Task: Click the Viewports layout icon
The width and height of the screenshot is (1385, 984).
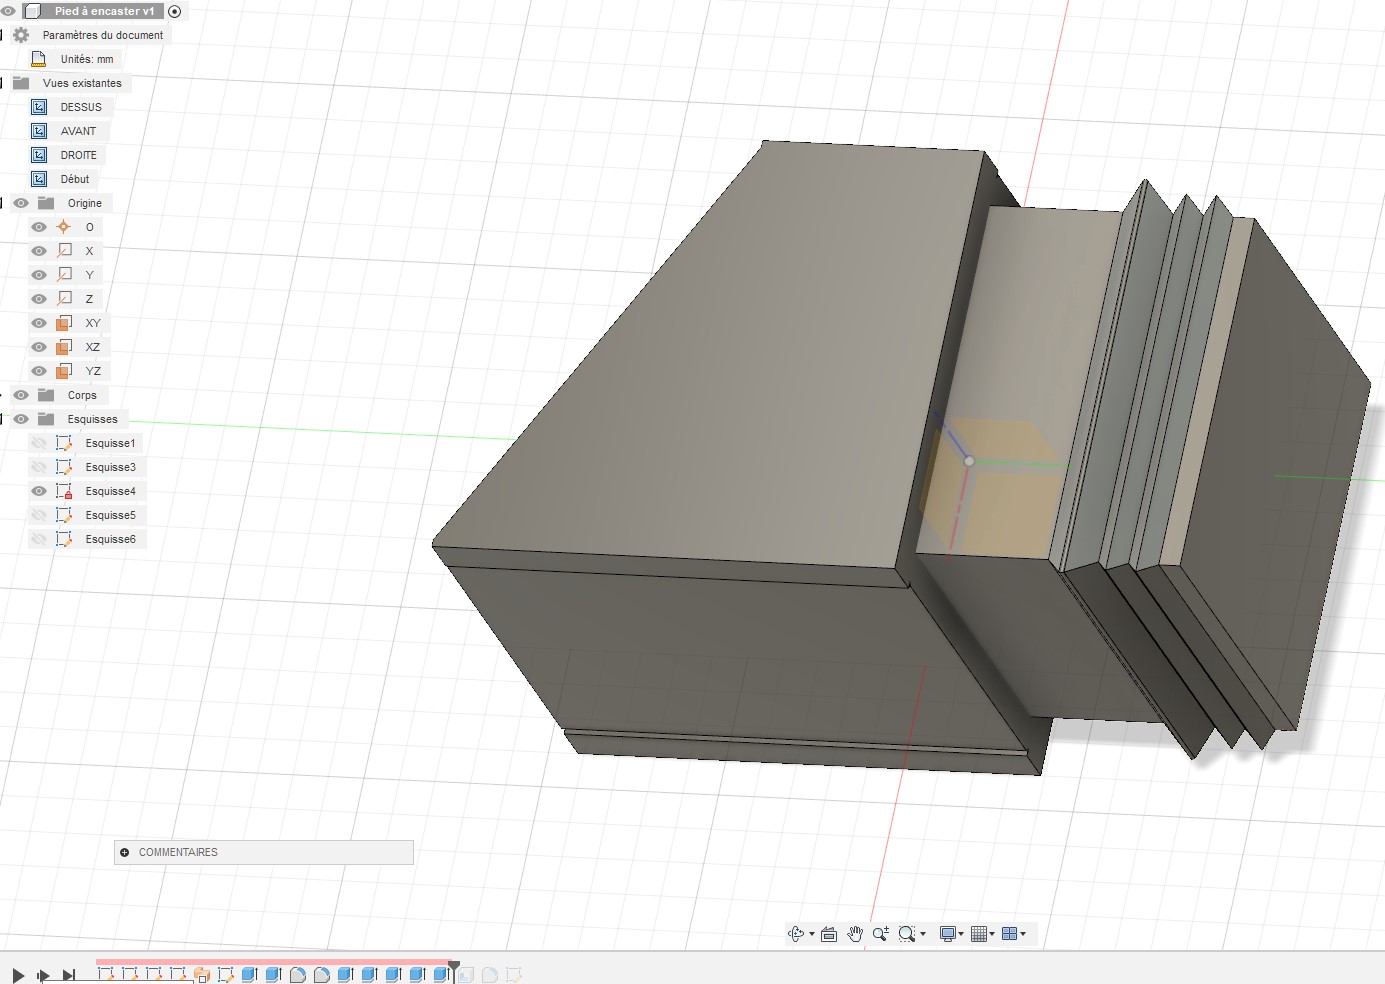Action: 1010,934
